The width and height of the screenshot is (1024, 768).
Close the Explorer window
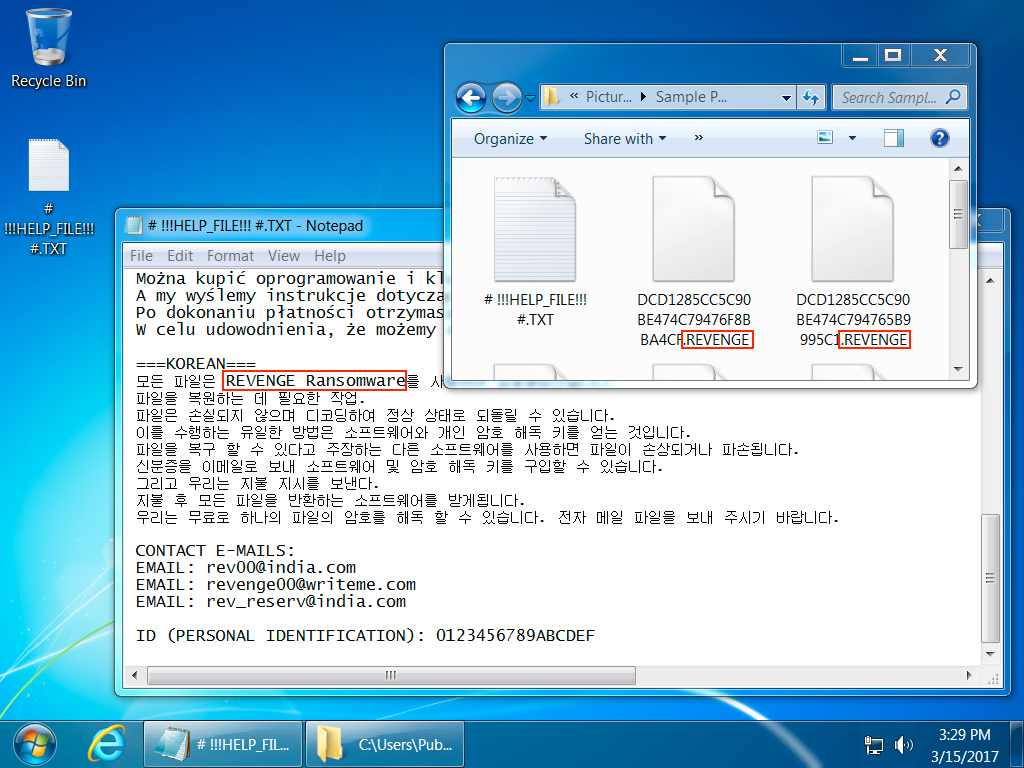point(940,56)
